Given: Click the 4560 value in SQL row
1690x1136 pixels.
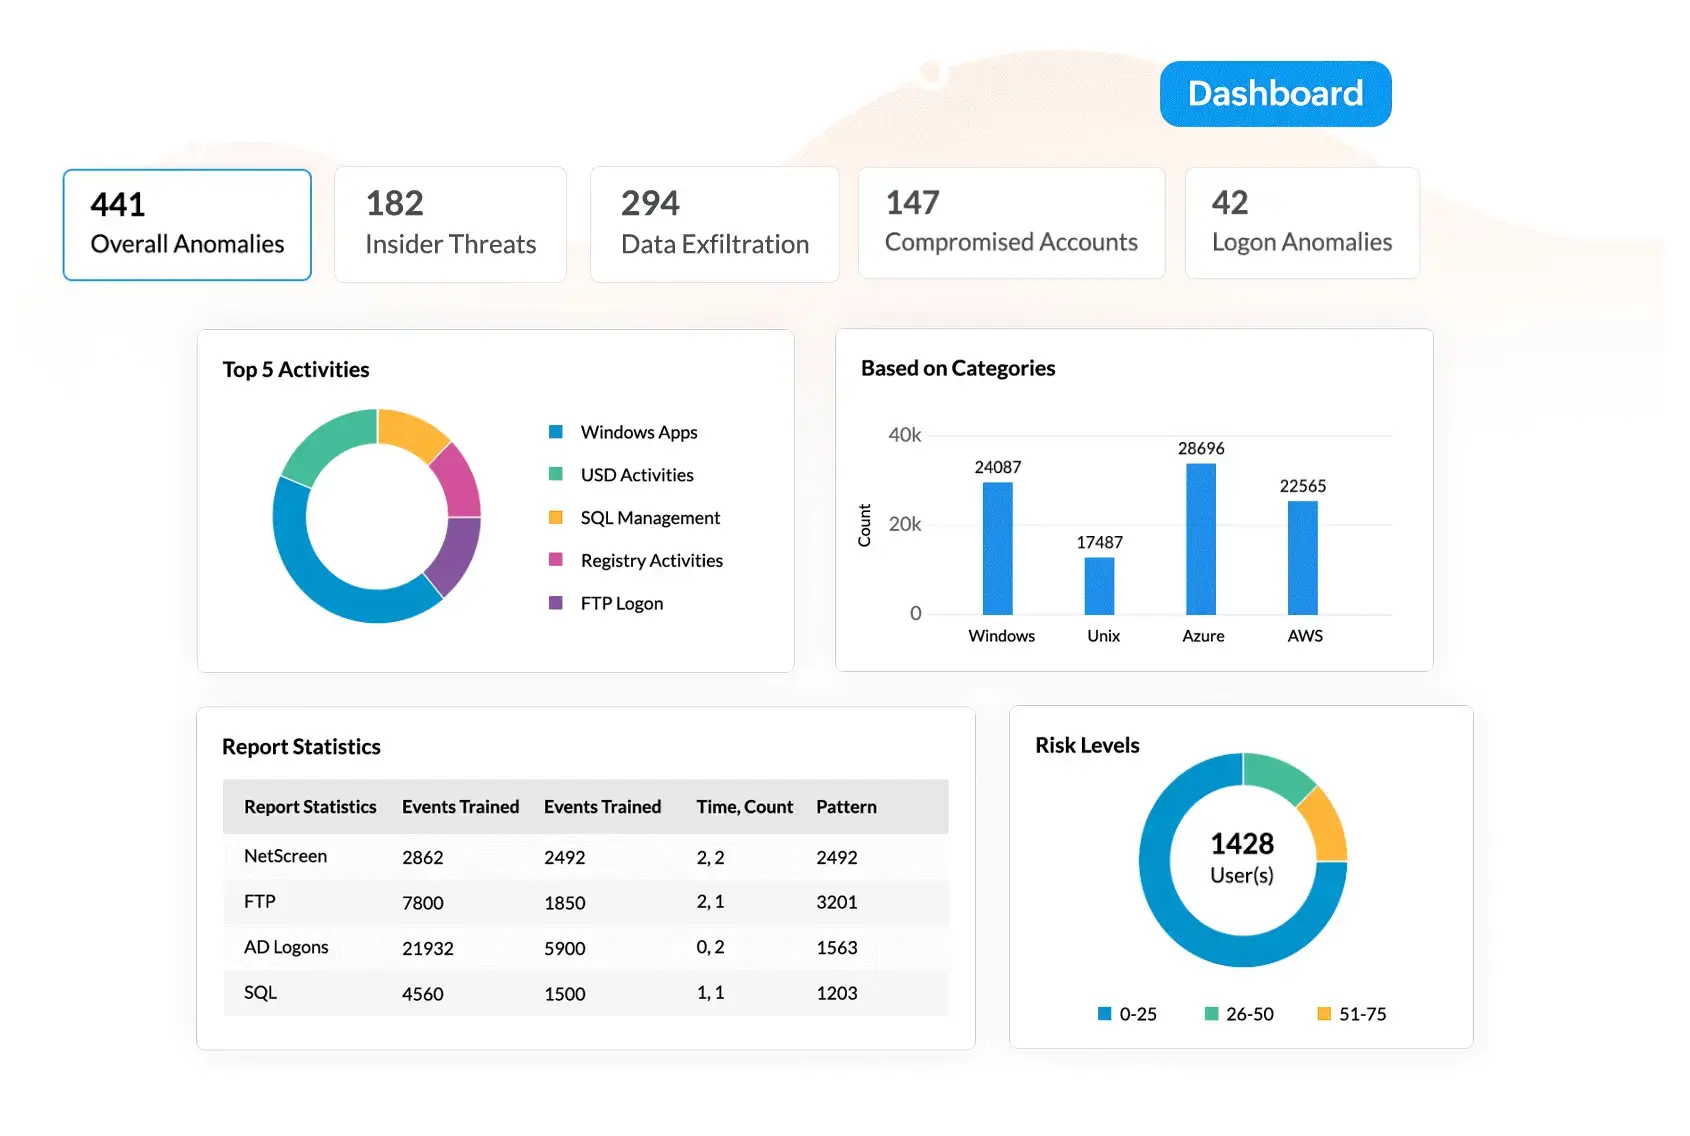Looking at the screenshot, I should [423, 994].
